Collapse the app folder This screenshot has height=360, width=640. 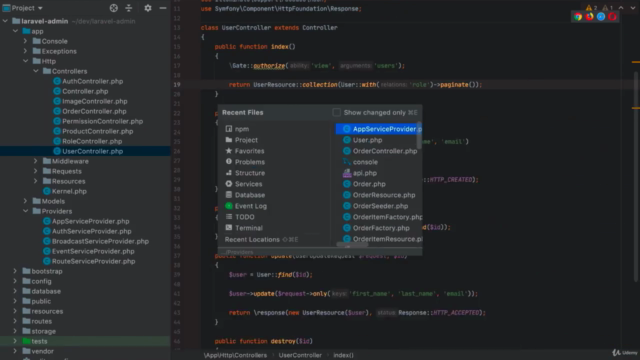click(x=16, y=31)
